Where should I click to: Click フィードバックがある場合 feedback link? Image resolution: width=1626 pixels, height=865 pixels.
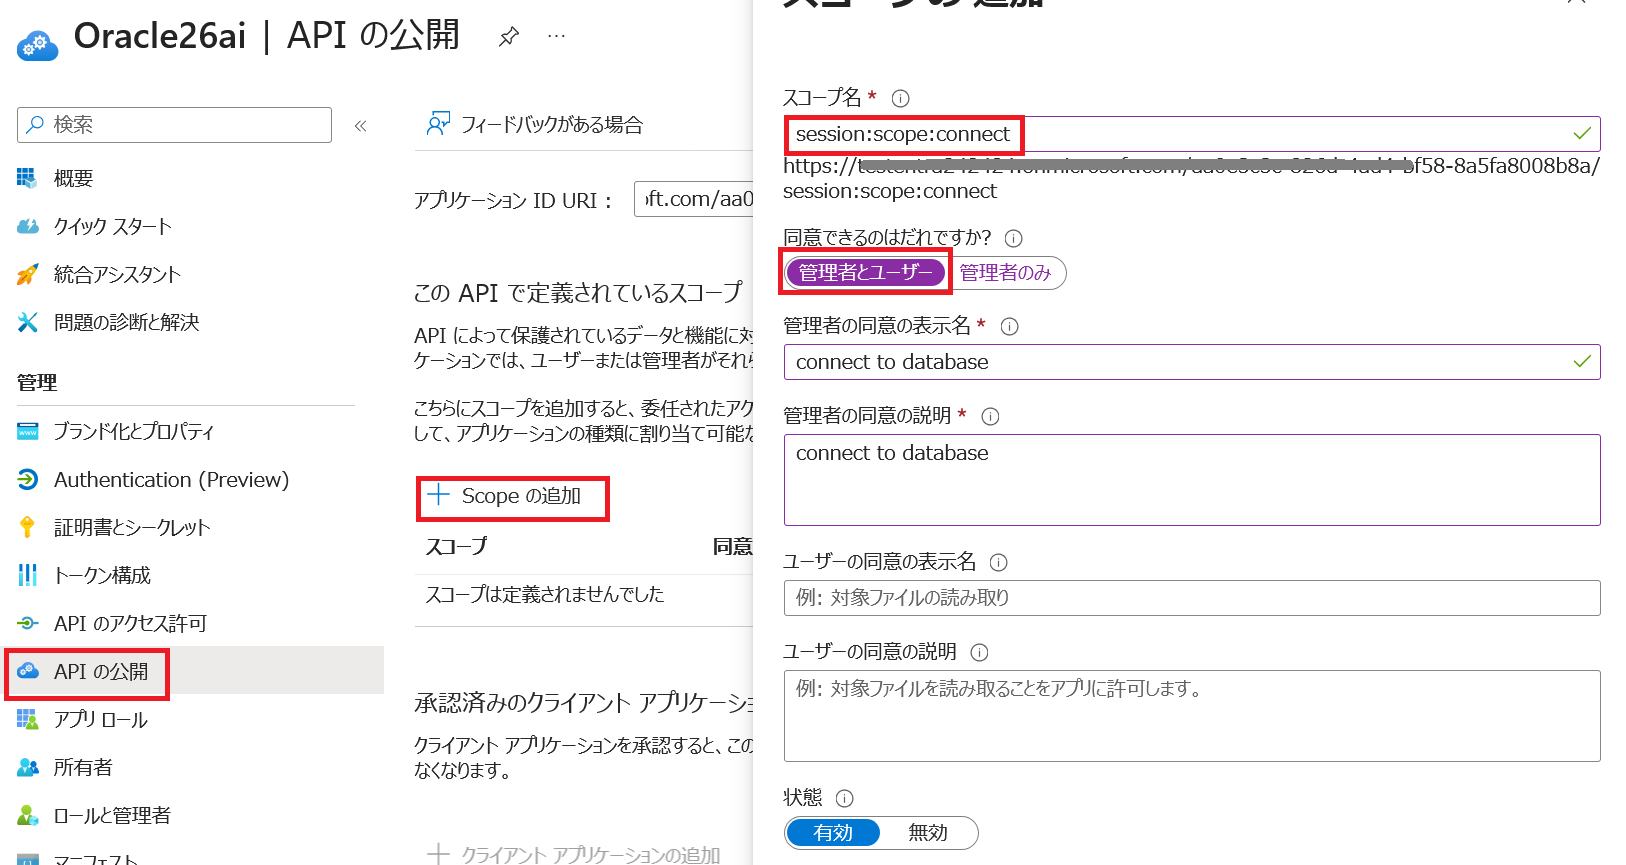pyautogui.click(x=535, y=124)
